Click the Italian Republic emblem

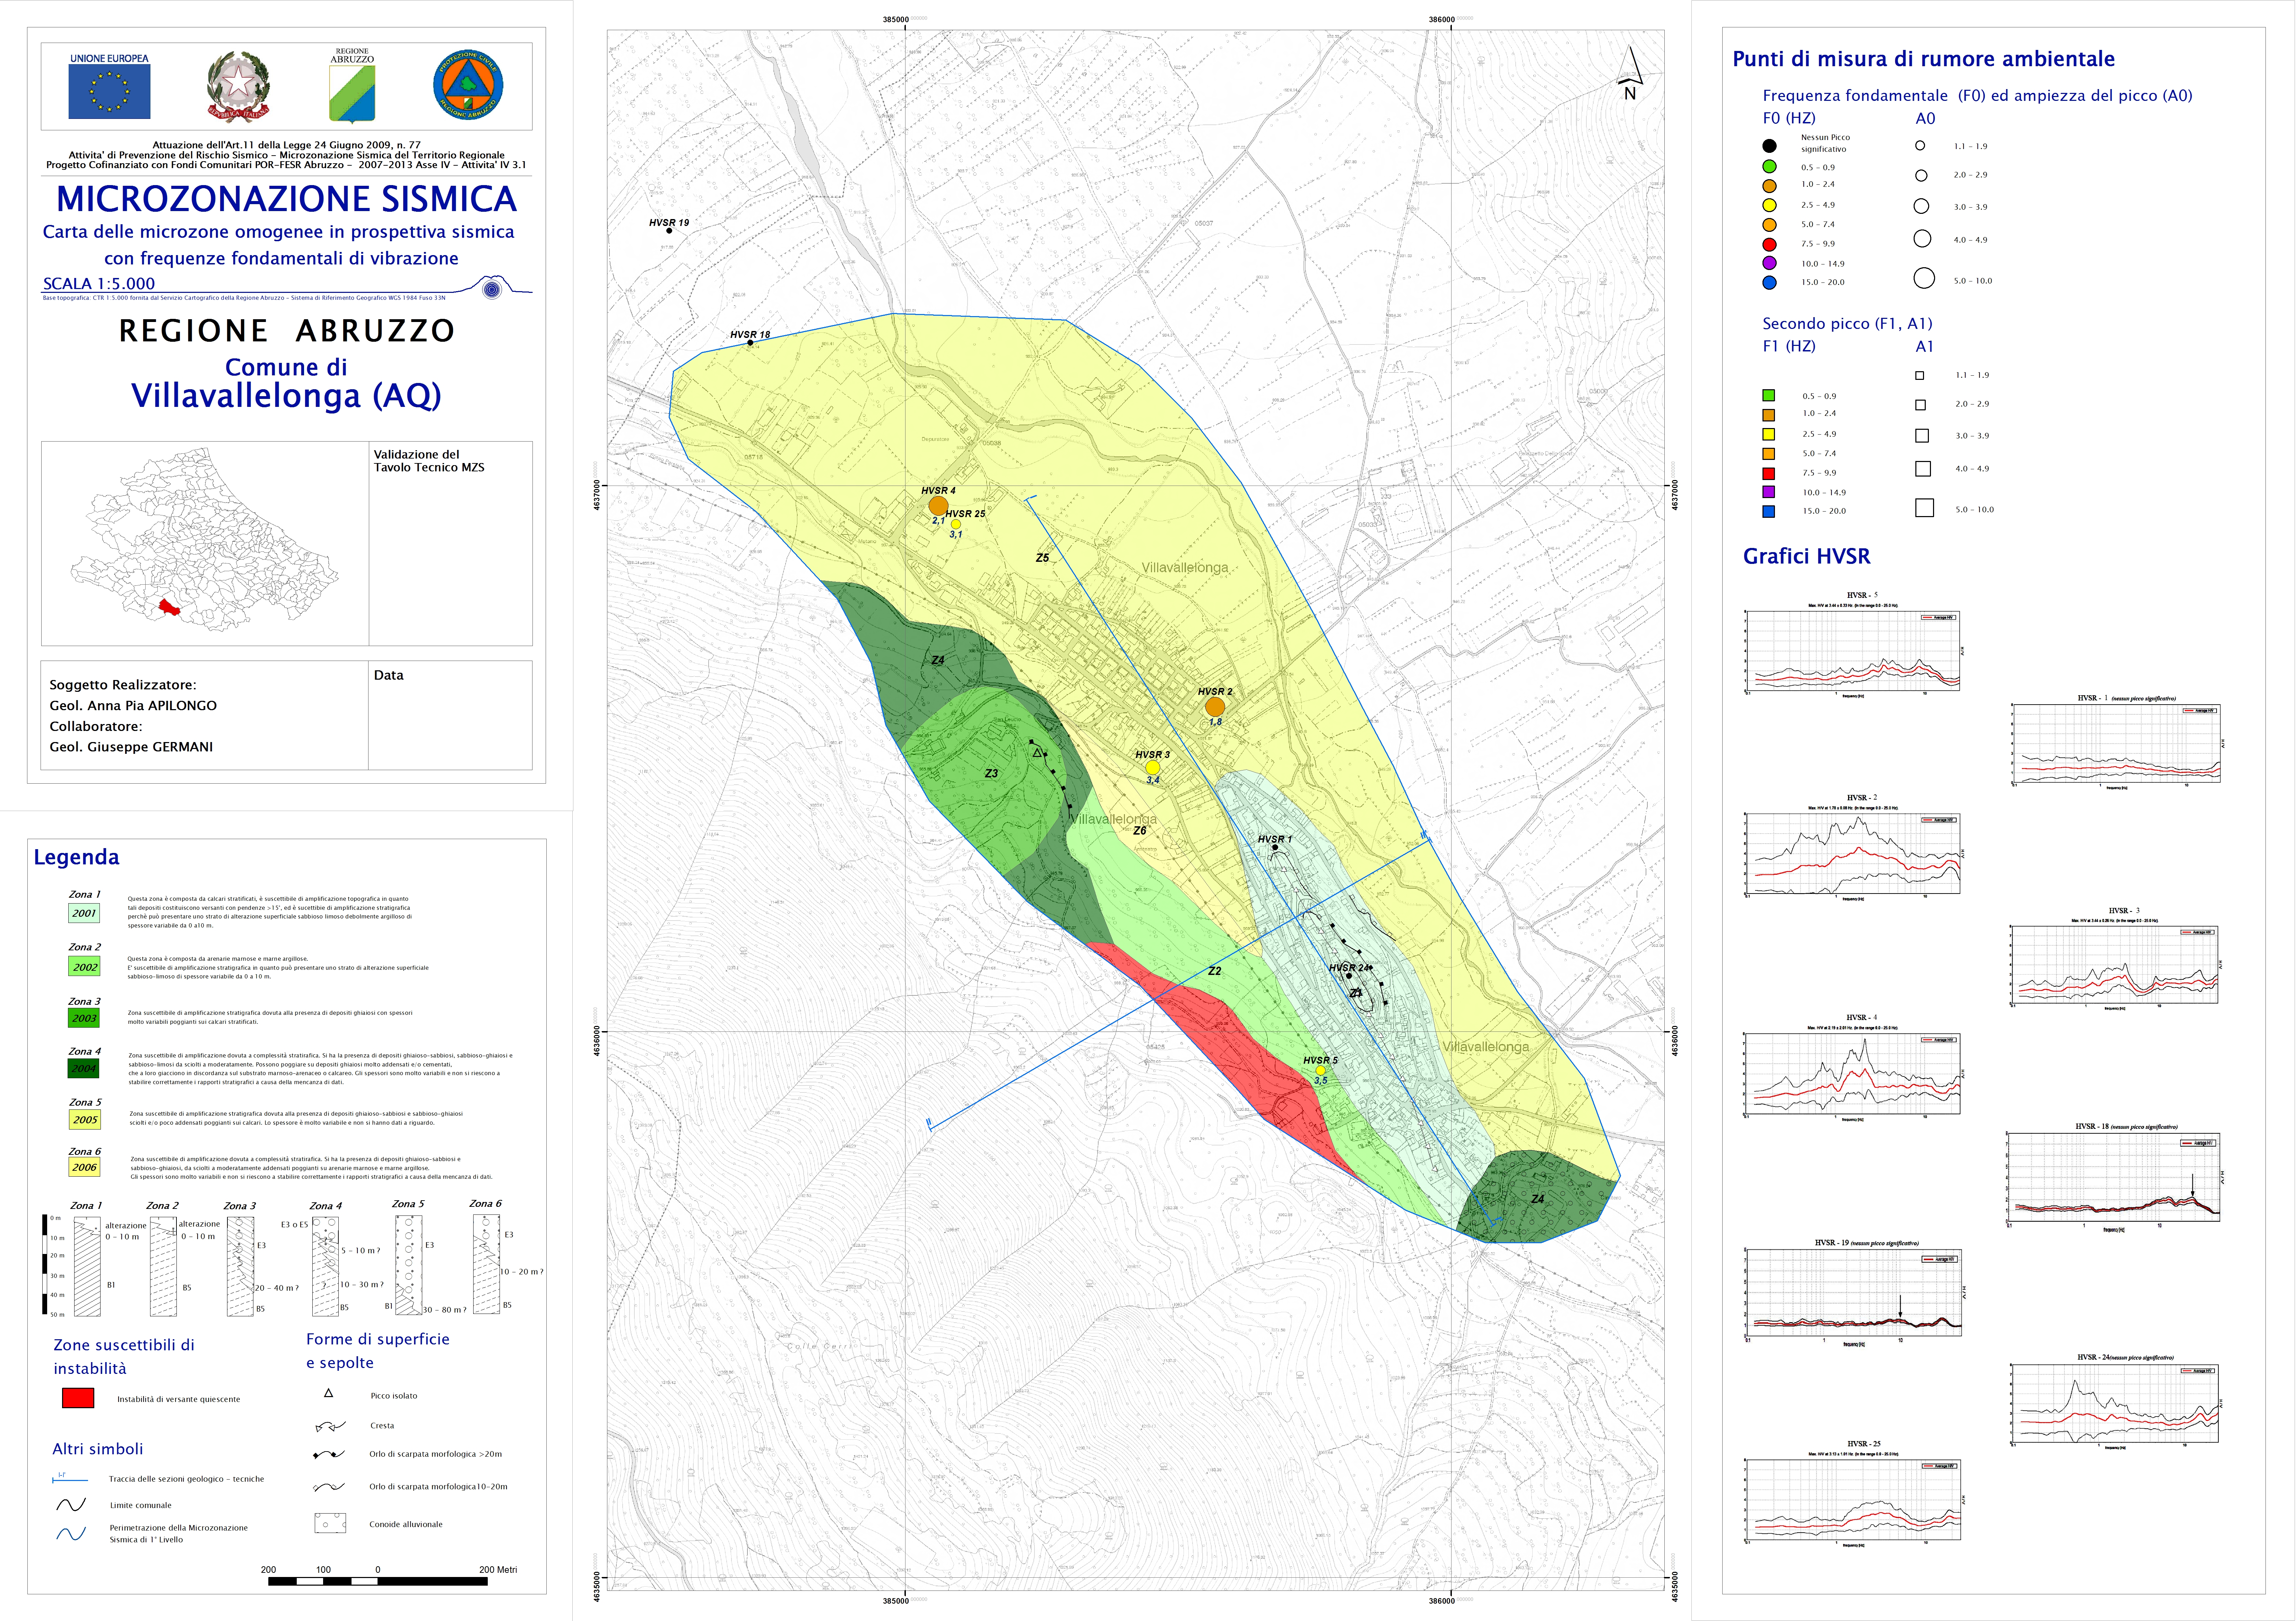click(238, 87)
